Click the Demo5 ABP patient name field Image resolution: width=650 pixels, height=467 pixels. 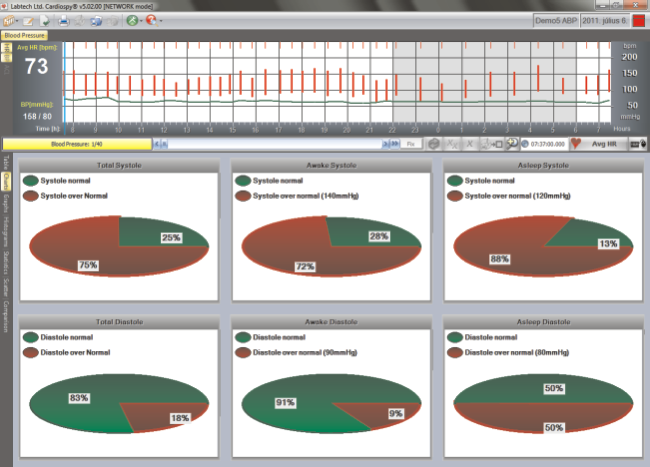click(x=556, y=21)
